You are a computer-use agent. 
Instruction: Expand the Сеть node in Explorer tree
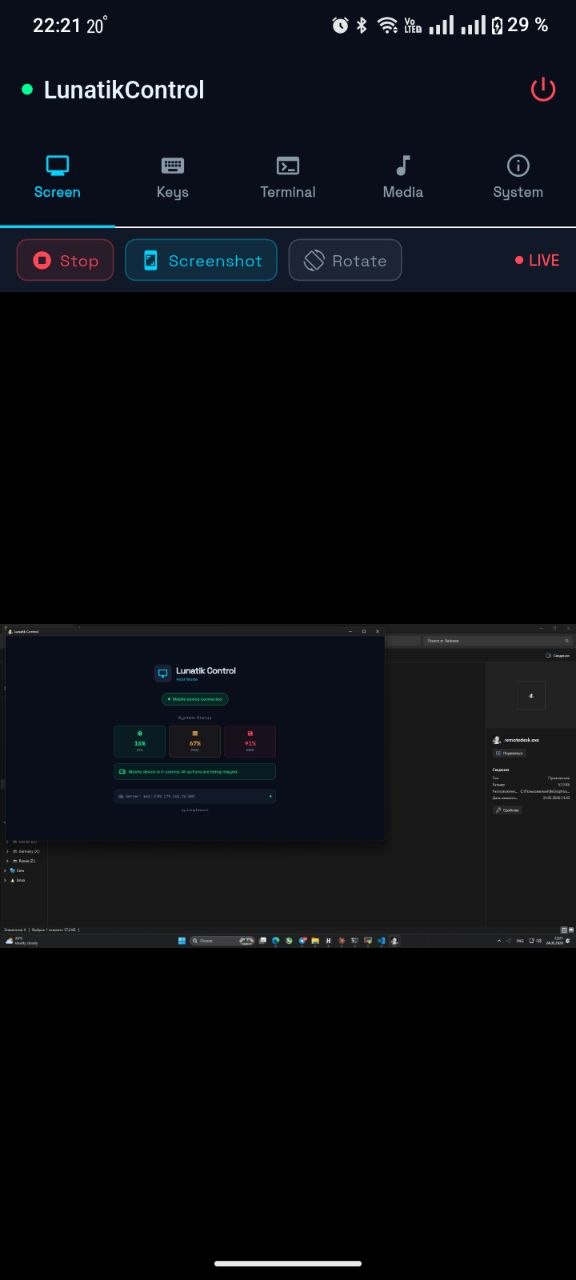[x=6, y=870]
